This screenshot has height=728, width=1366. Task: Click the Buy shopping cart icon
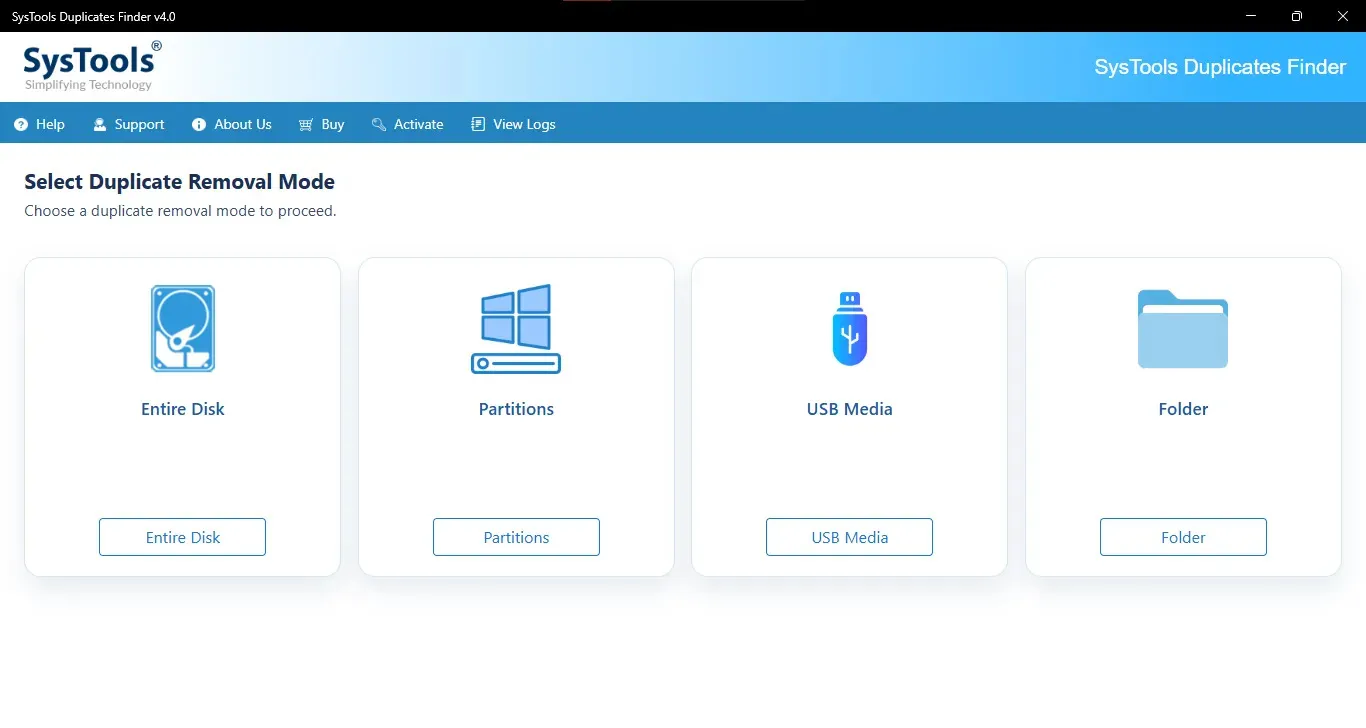(x=306, y=125)
